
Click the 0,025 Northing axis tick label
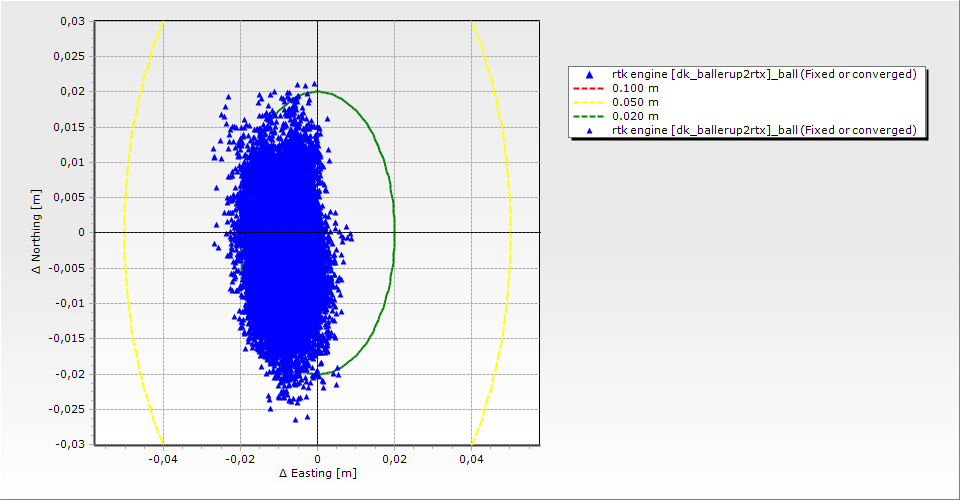(69, 56)
